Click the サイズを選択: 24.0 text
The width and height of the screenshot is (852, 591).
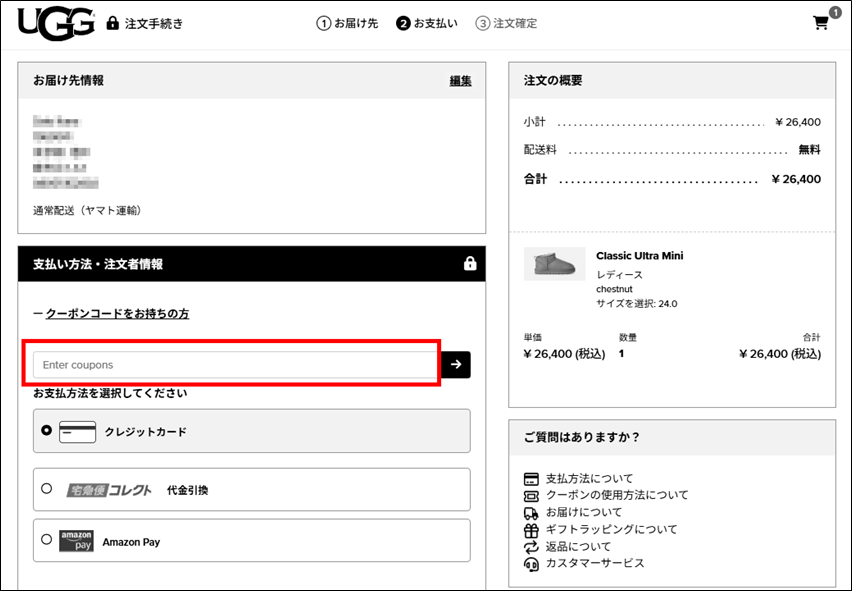pyautogui.click(x=637, y=304)
